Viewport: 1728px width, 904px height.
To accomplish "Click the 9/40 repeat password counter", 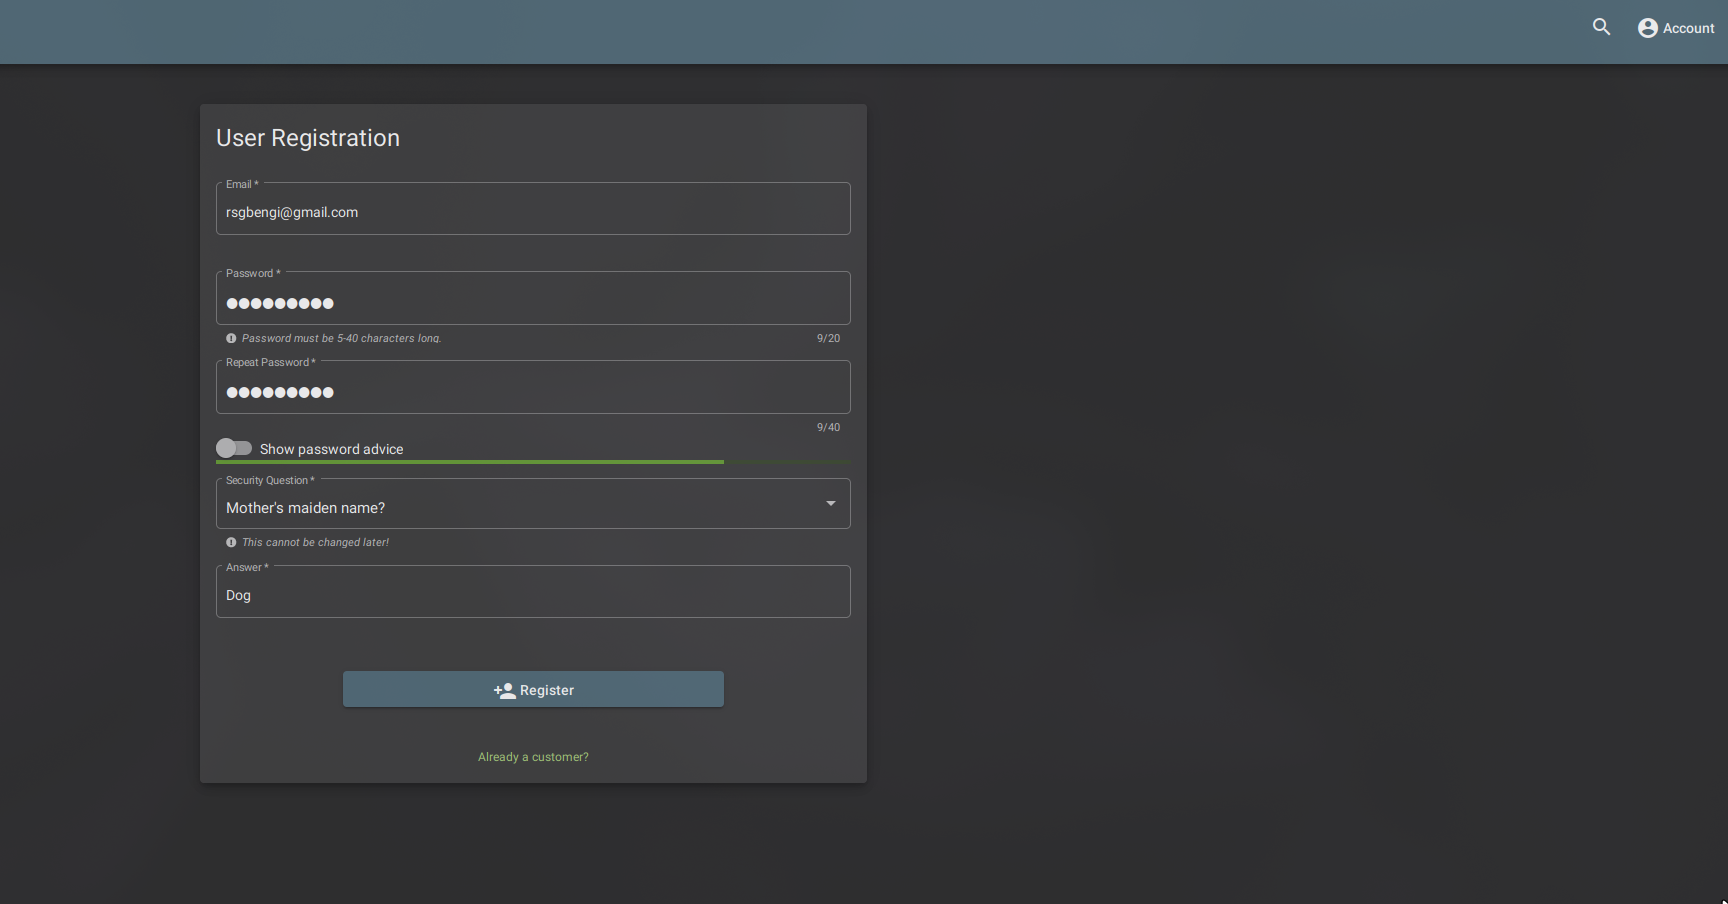I will pyautogui.click(x=828, y=427).
